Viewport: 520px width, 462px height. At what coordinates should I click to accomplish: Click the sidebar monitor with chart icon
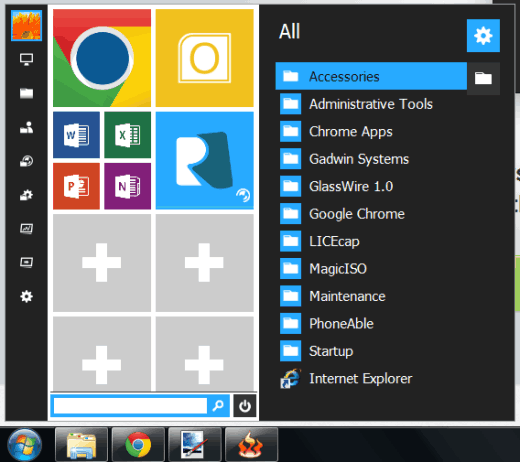(x=26, y=229)
